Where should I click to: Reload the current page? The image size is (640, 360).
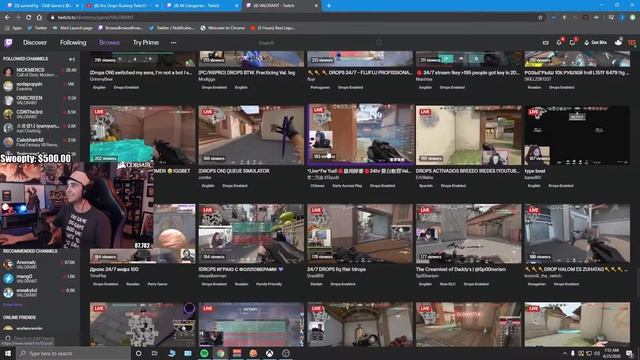point(28,18)
